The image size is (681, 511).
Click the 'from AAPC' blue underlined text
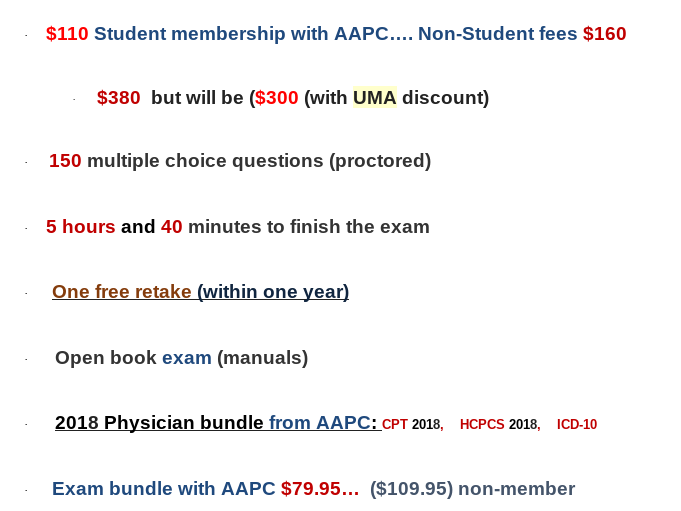coord(319,422)
